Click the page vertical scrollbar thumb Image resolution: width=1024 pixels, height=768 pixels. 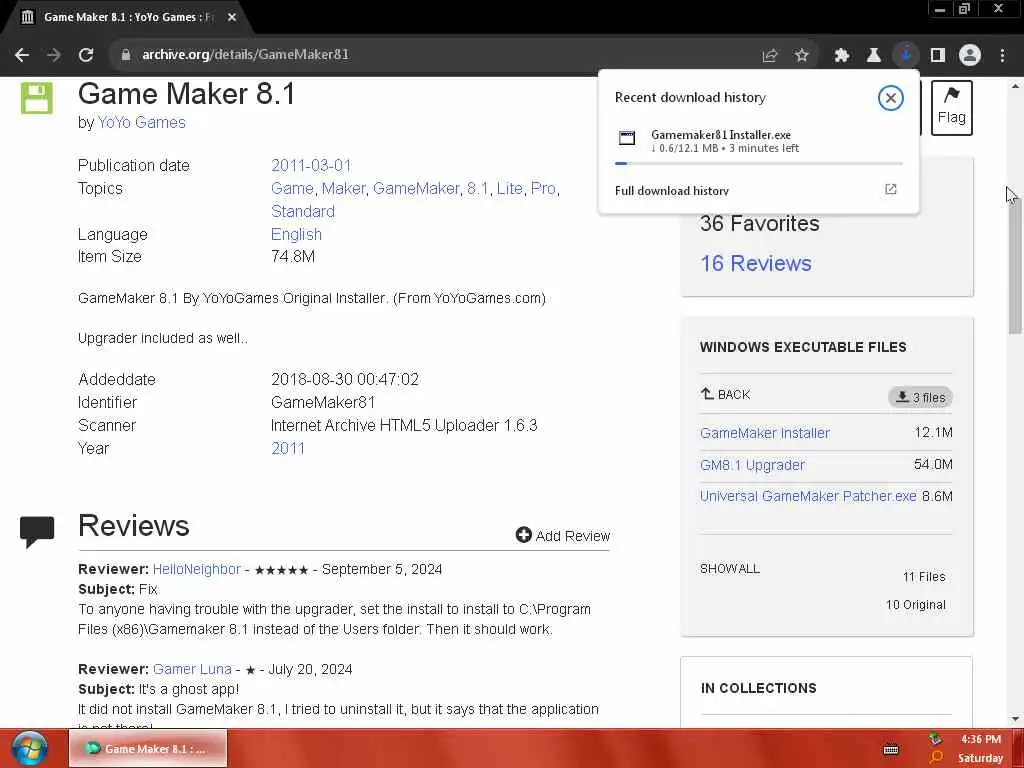pyautogui.click(x=1014, y=264)
